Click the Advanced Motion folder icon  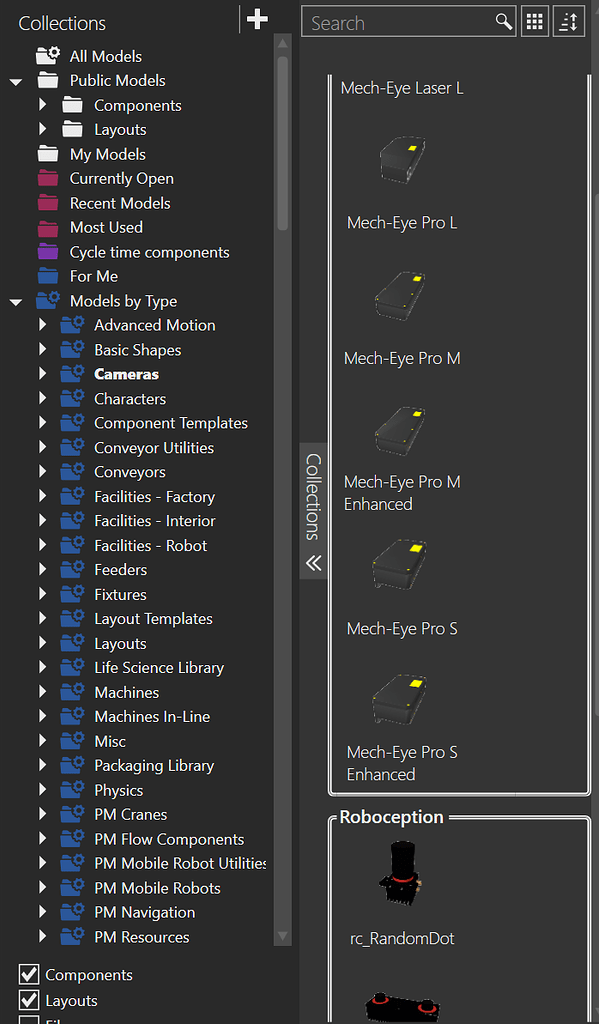coord(73,325)
